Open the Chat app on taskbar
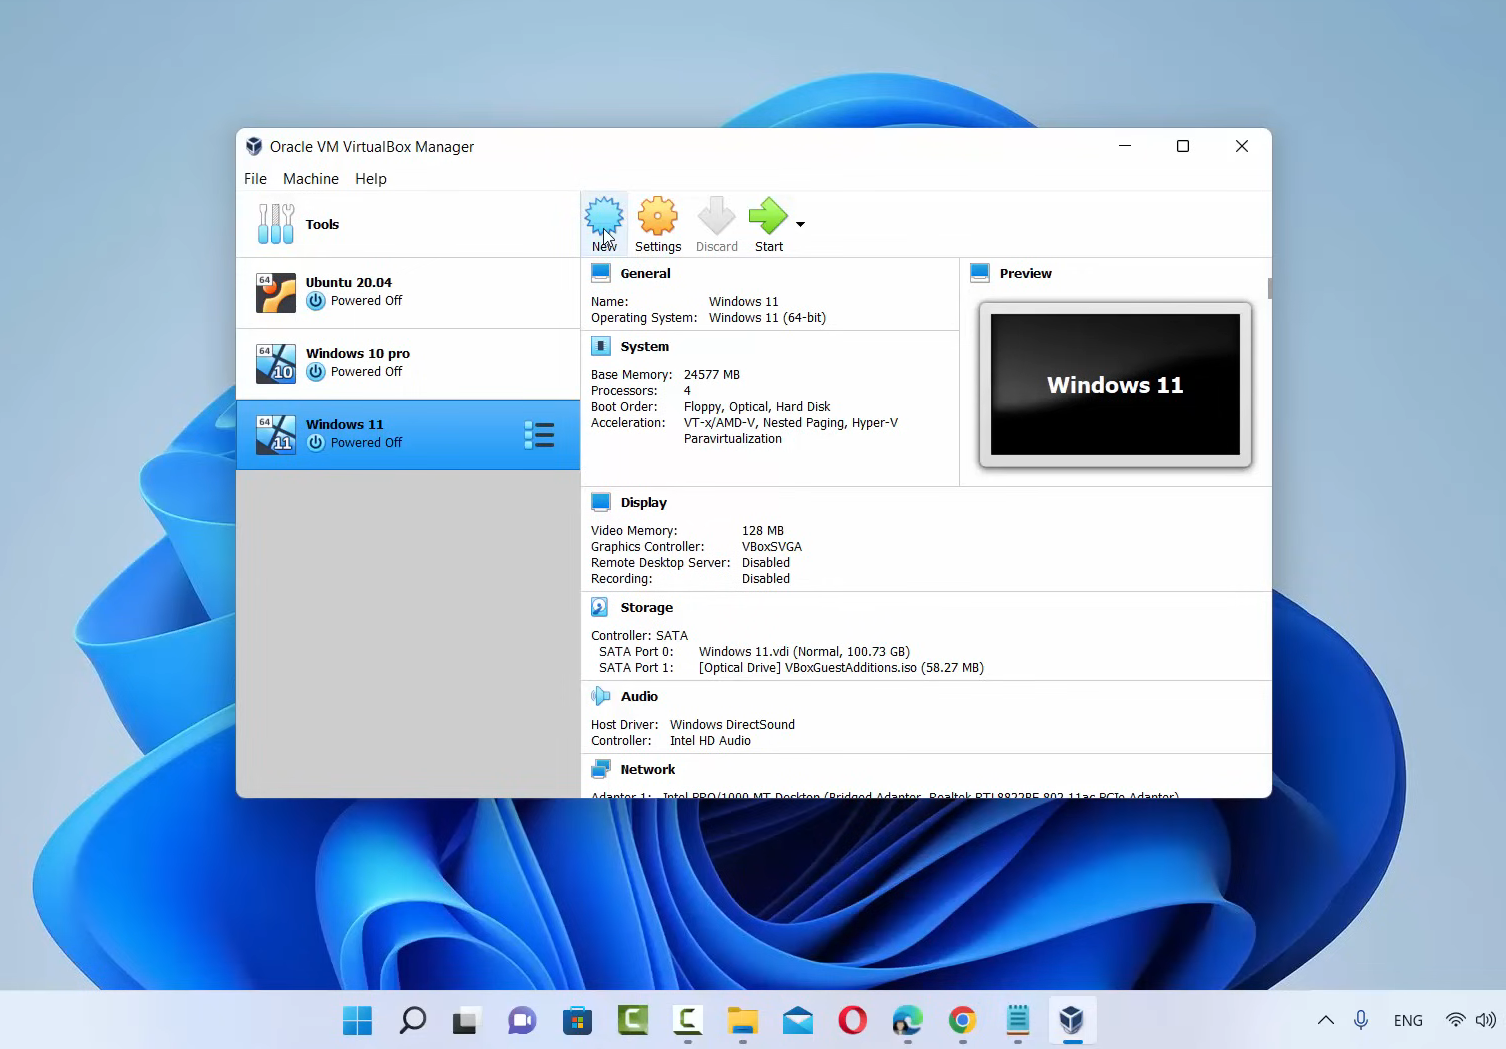This screenshot has height=1049, width=1506. coord(521,1020)
